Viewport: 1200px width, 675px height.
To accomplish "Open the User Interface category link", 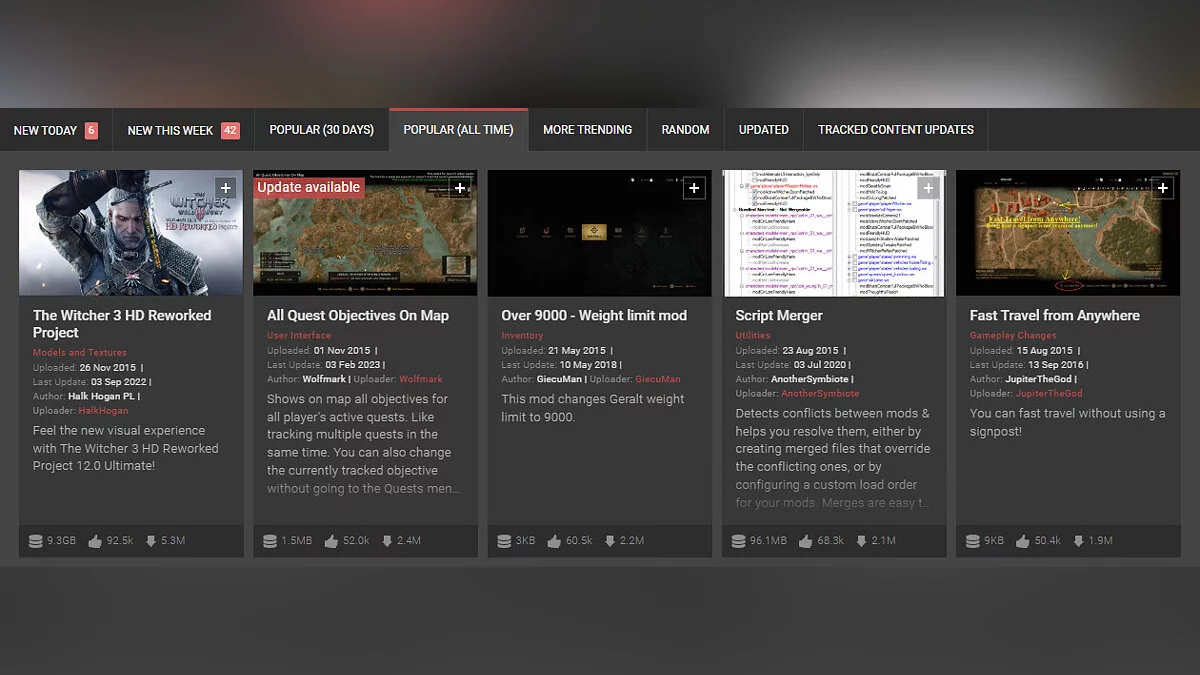I will tap(299, 336).
